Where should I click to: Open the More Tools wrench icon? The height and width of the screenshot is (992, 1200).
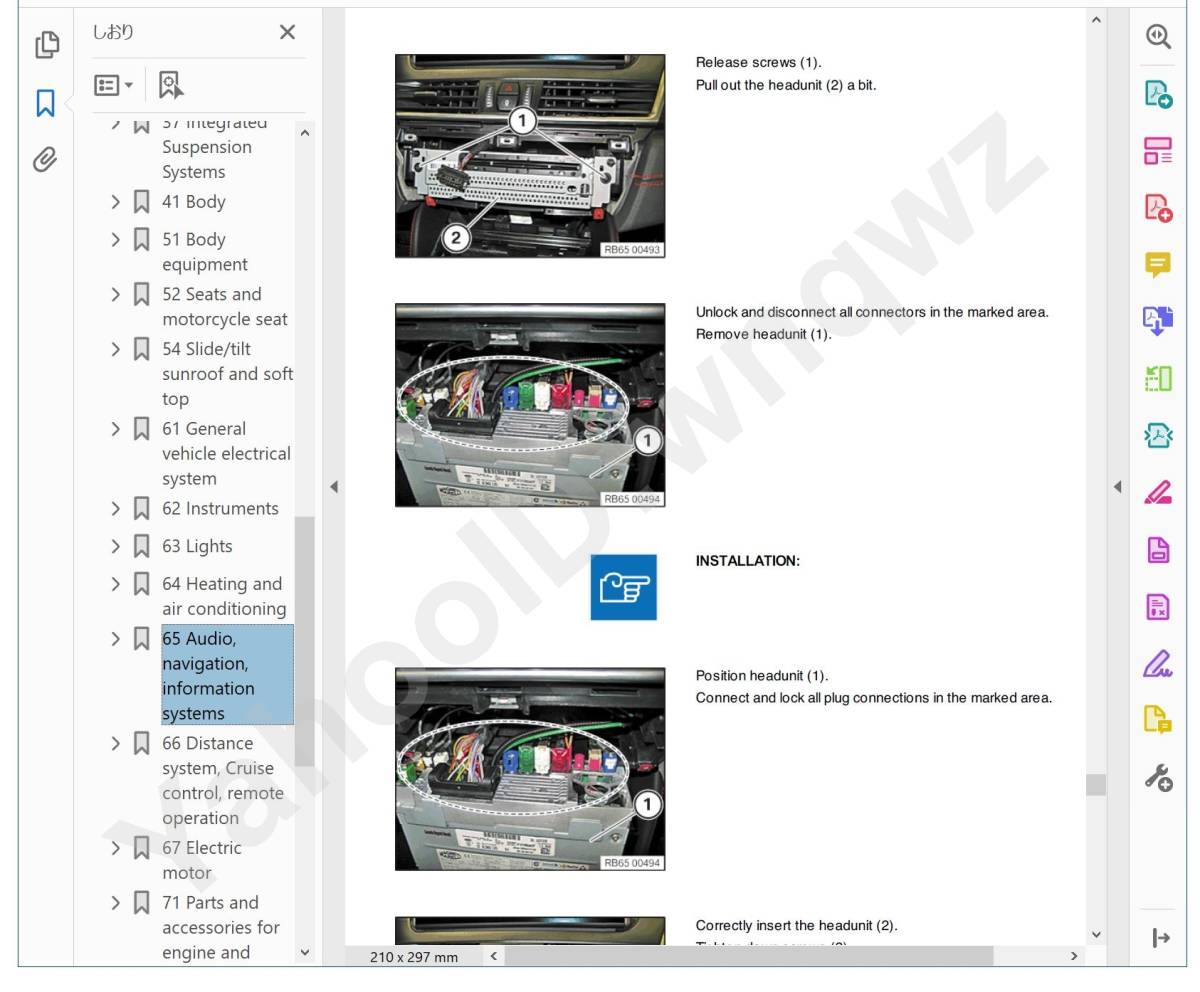click(1158, 777)
